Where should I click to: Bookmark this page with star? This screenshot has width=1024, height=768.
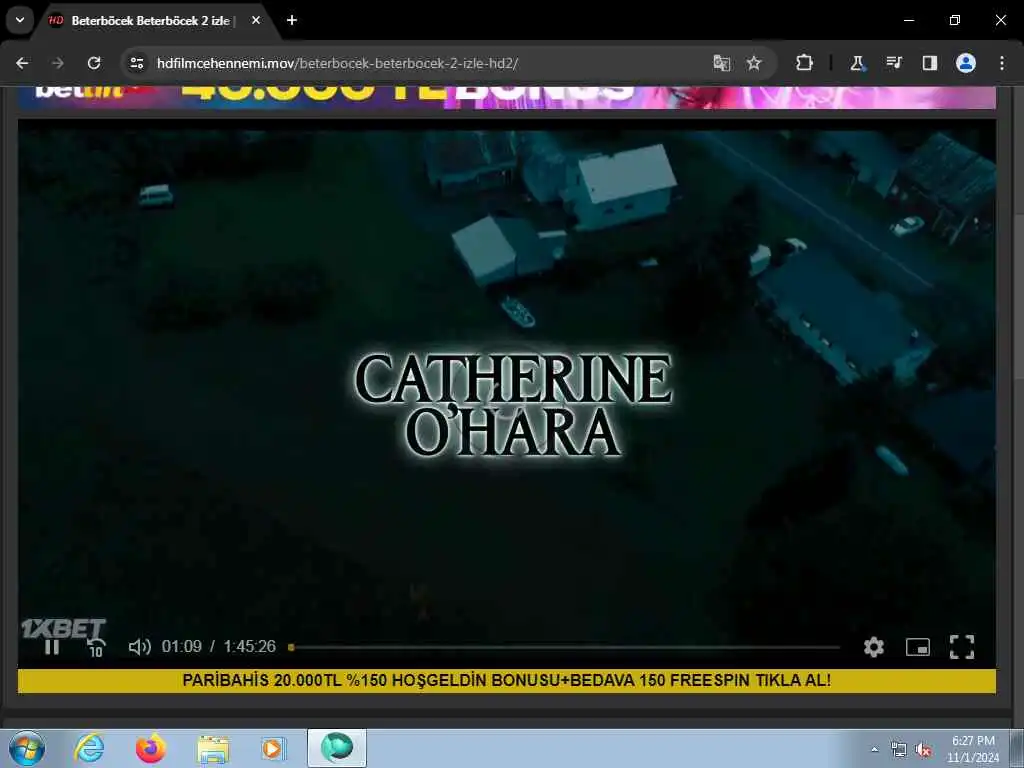[754, 63]
